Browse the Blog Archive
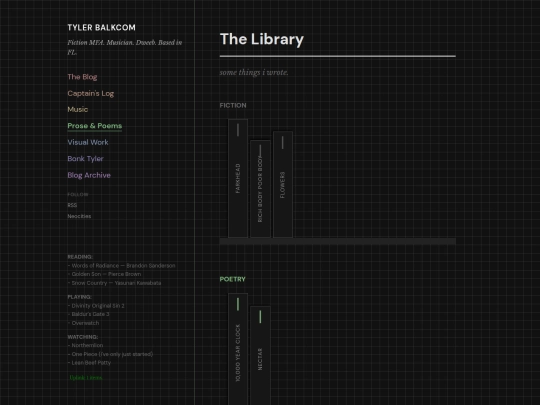 pyautogui.click(x=89, y=175)
